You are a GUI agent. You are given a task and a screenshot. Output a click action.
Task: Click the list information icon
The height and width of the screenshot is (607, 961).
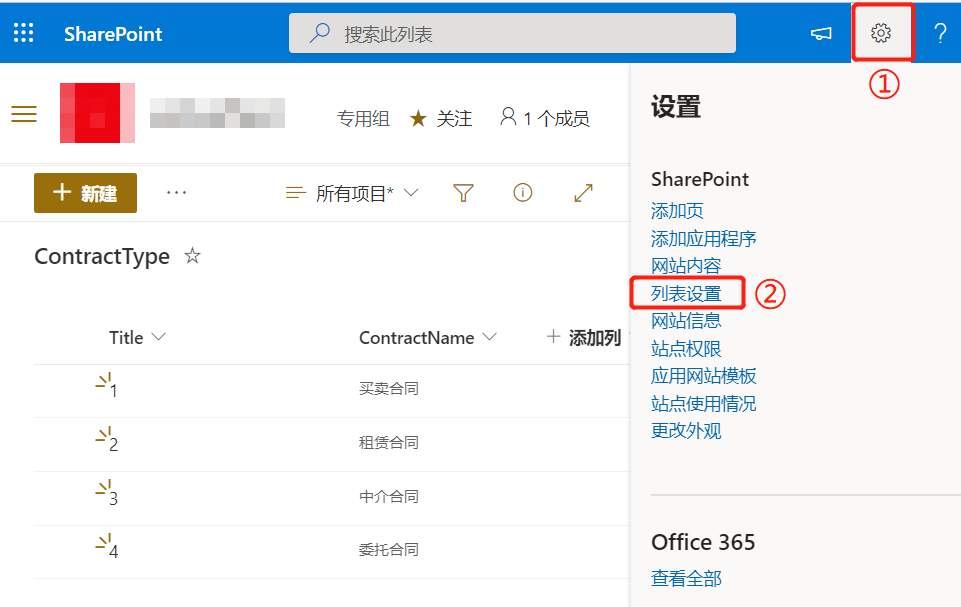[522, 193]
